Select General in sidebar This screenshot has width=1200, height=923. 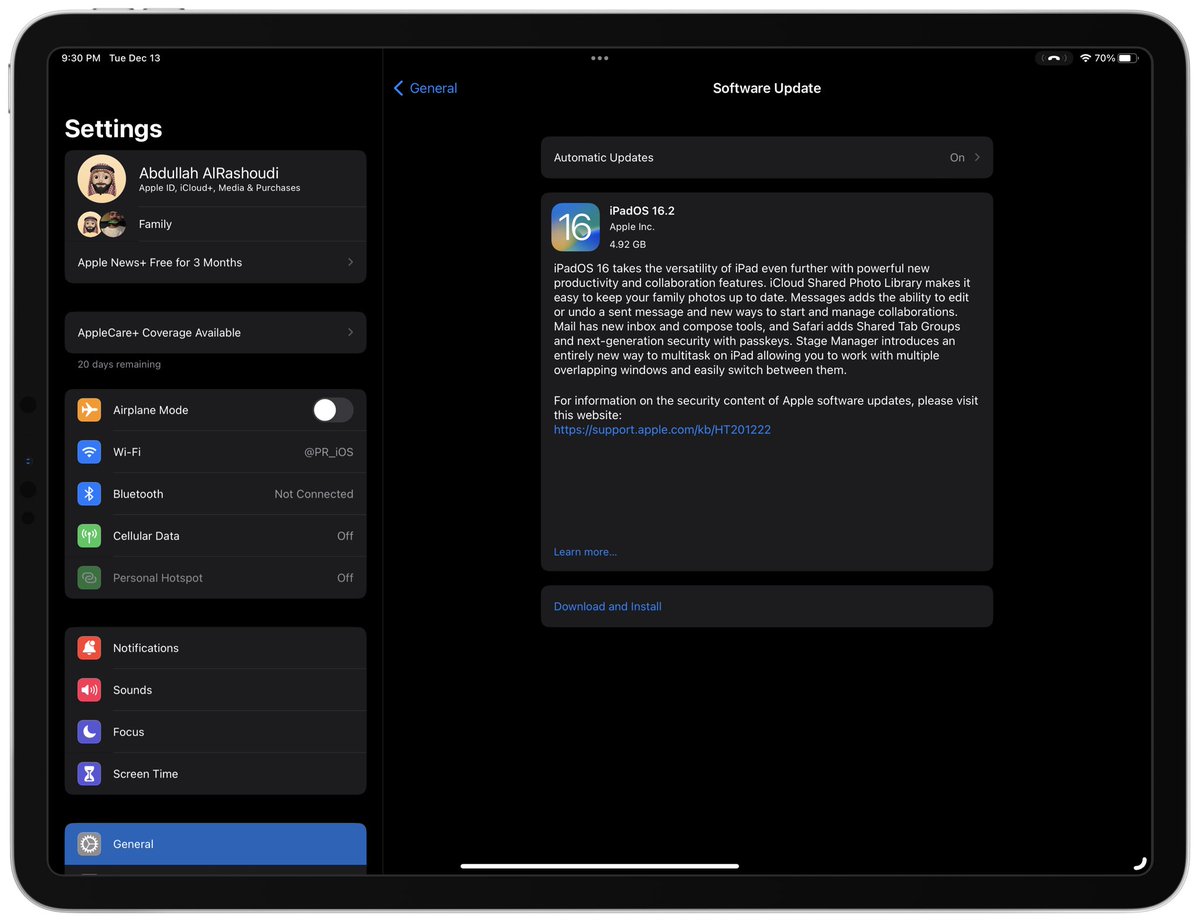[x=215, y=844]
